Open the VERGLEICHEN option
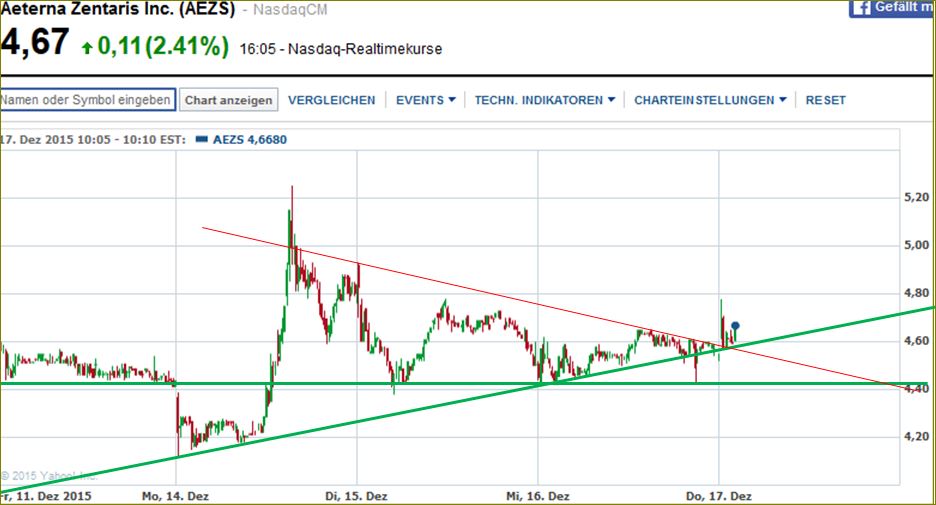The height and width of the screenshot is (505, 936). pyautogui.click(x=332, y=100)
